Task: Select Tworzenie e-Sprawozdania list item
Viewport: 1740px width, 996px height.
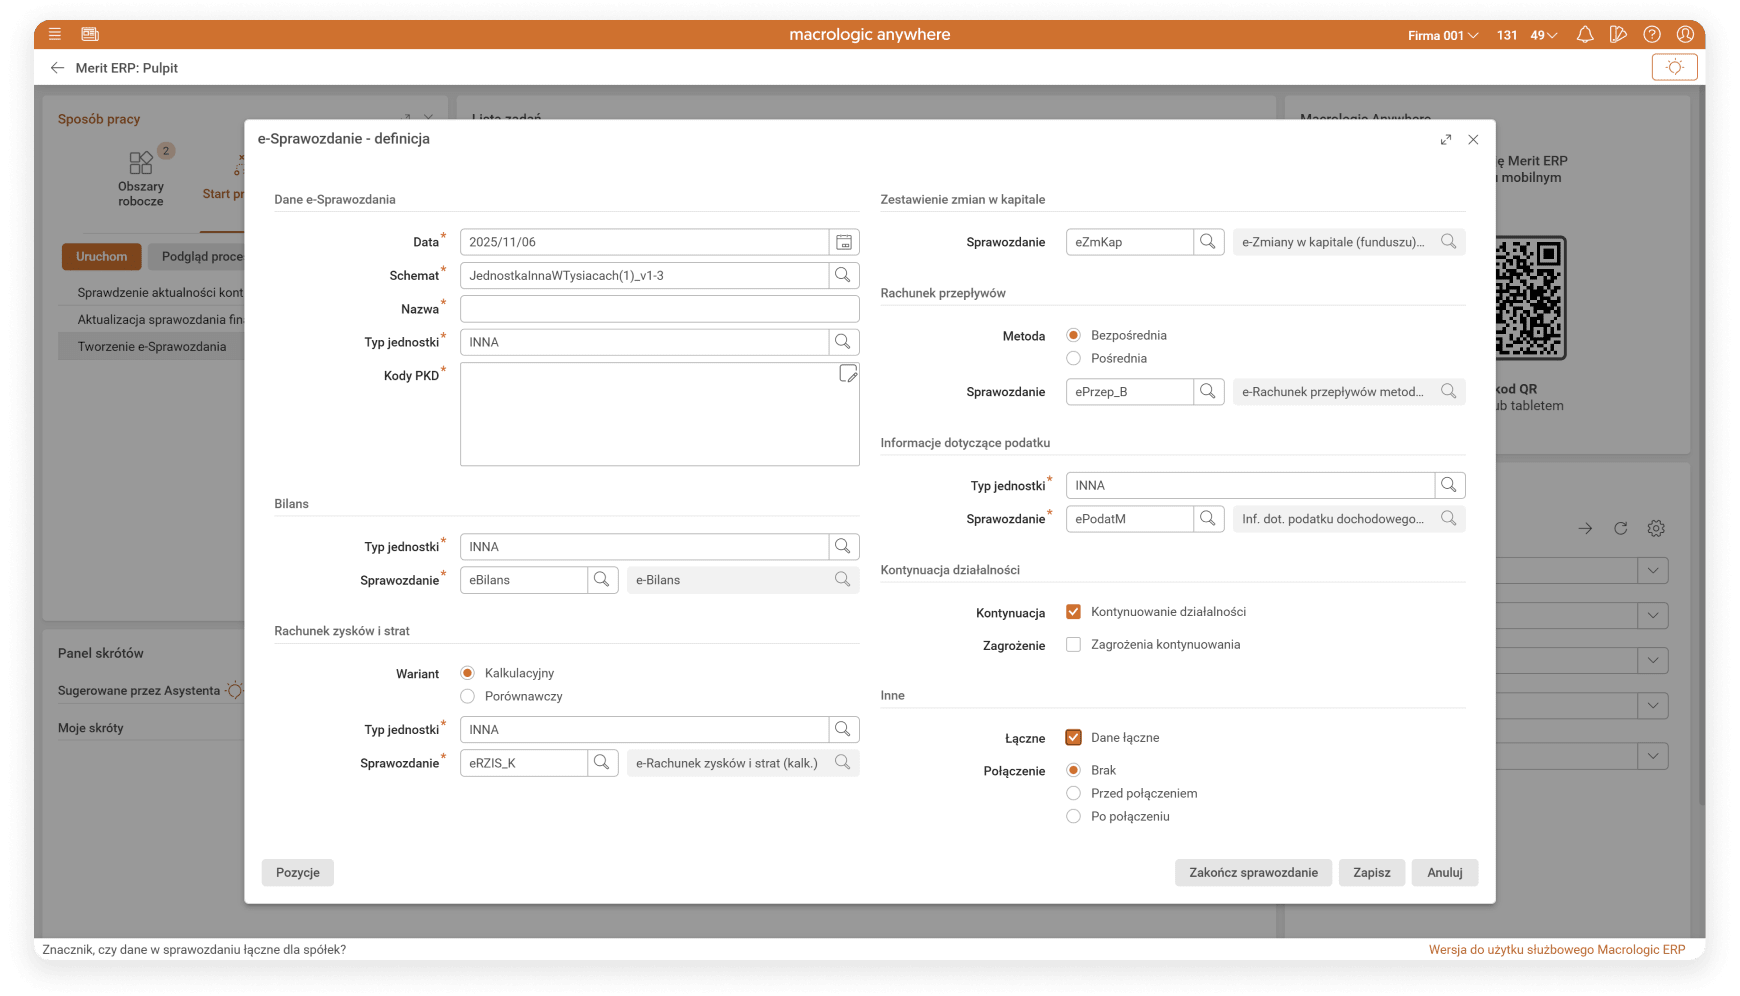Action: pos(152,347)
